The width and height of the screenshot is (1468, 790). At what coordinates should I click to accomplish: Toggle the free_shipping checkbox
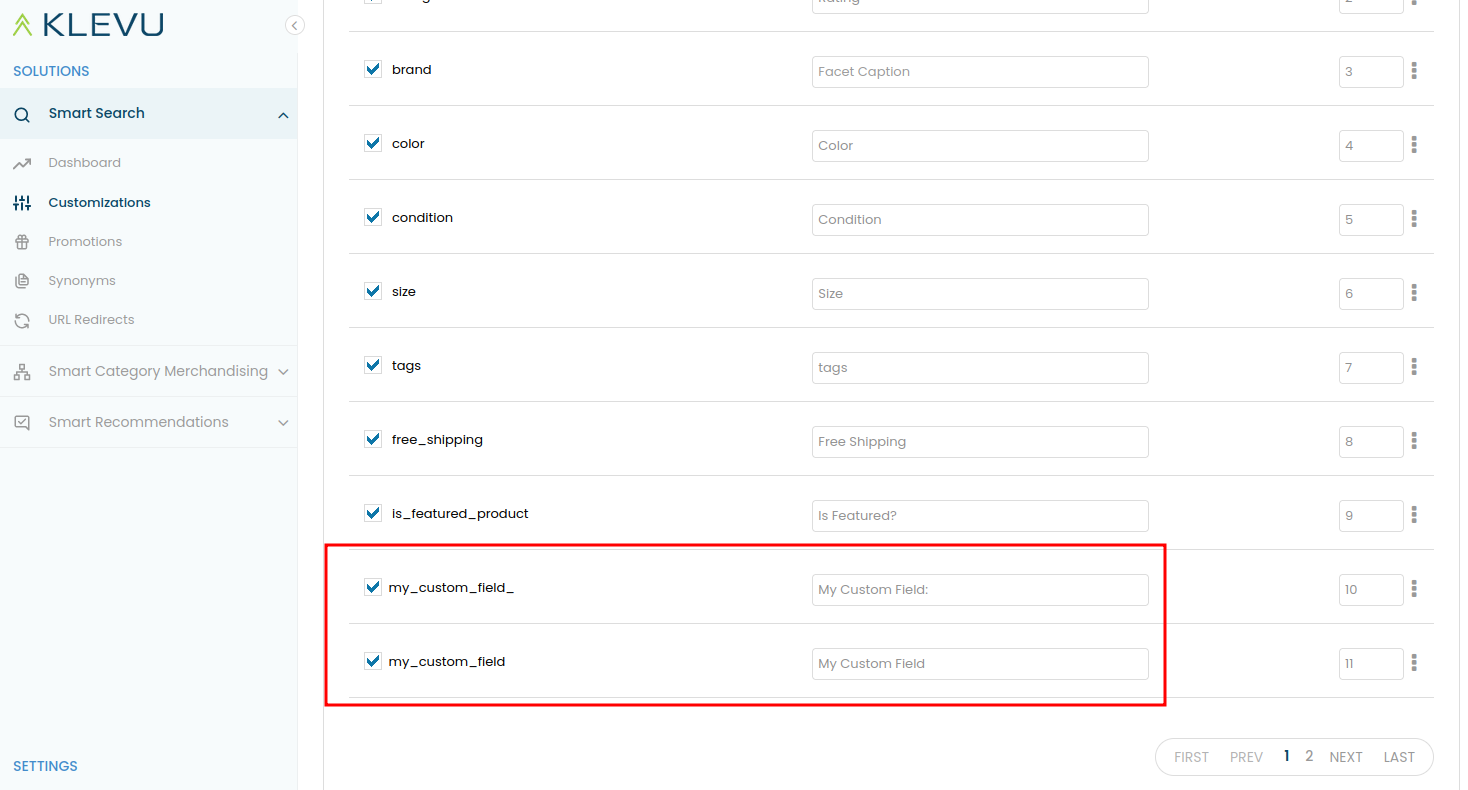[x=373, y=440]
